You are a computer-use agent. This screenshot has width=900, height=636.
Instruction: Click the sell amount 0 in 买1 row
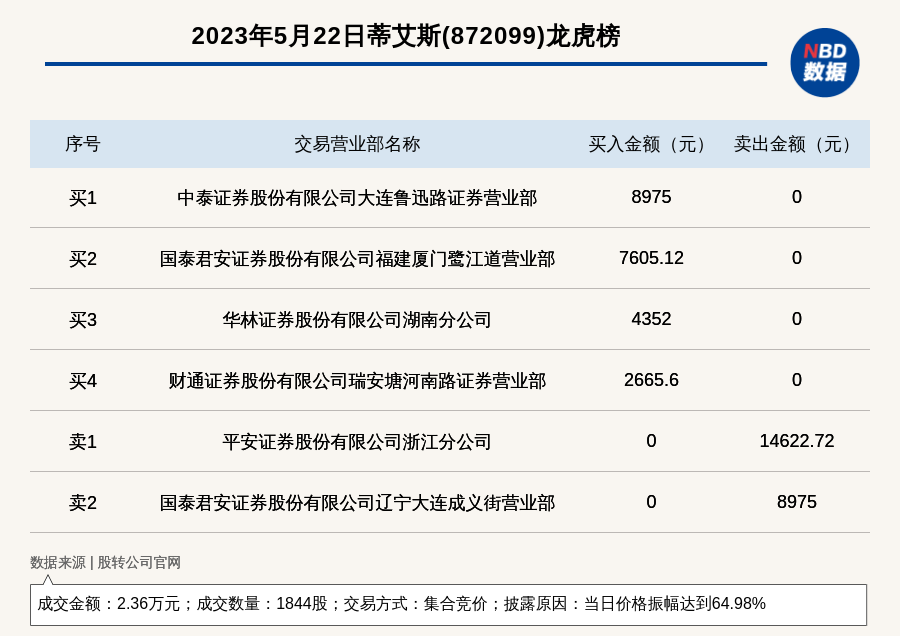click(x=797, y=197)
